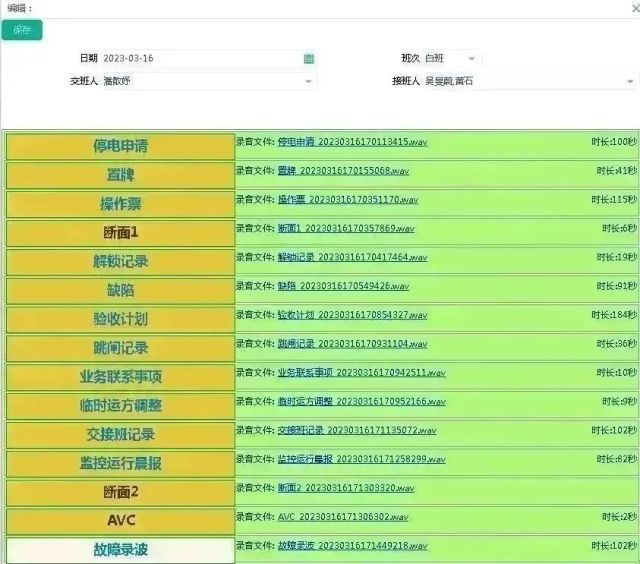Open the 交班人 dropdown list
Screen dimensions: 640x564
pos(308,81)
